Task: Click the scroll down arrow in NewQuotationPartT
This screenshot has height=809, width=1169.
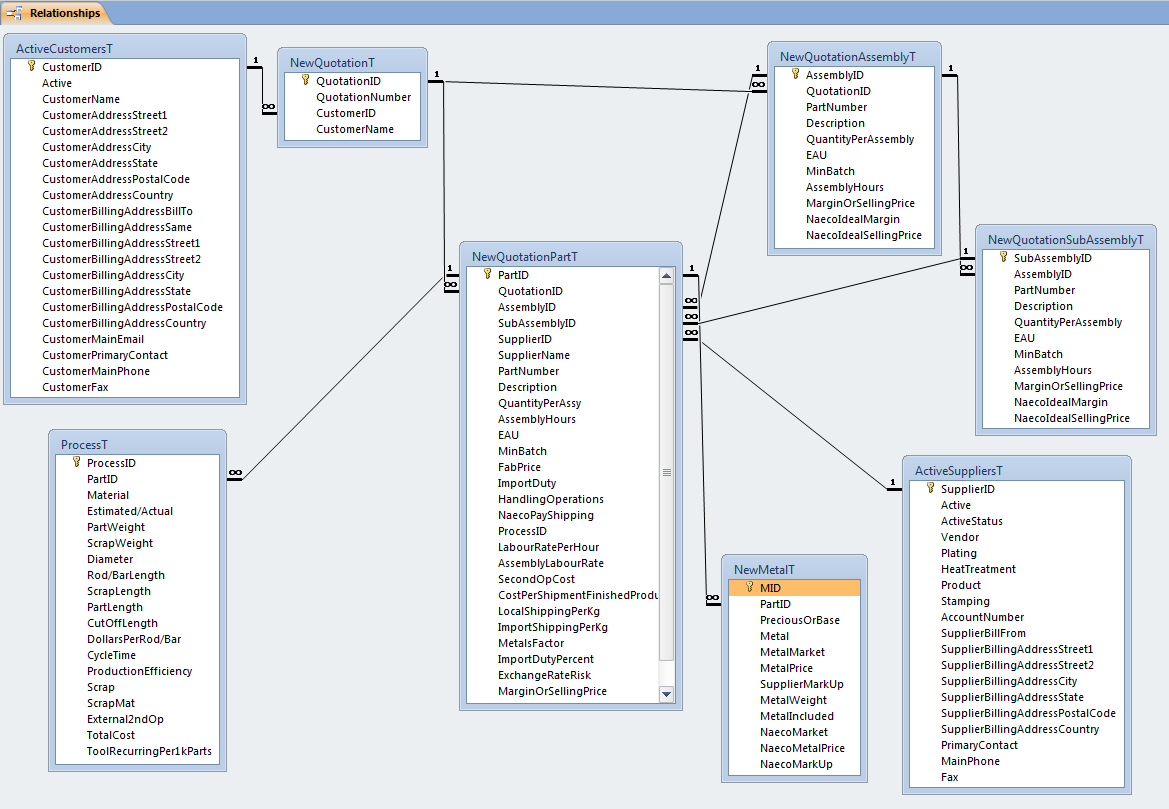Action: [x=667, y=694]
